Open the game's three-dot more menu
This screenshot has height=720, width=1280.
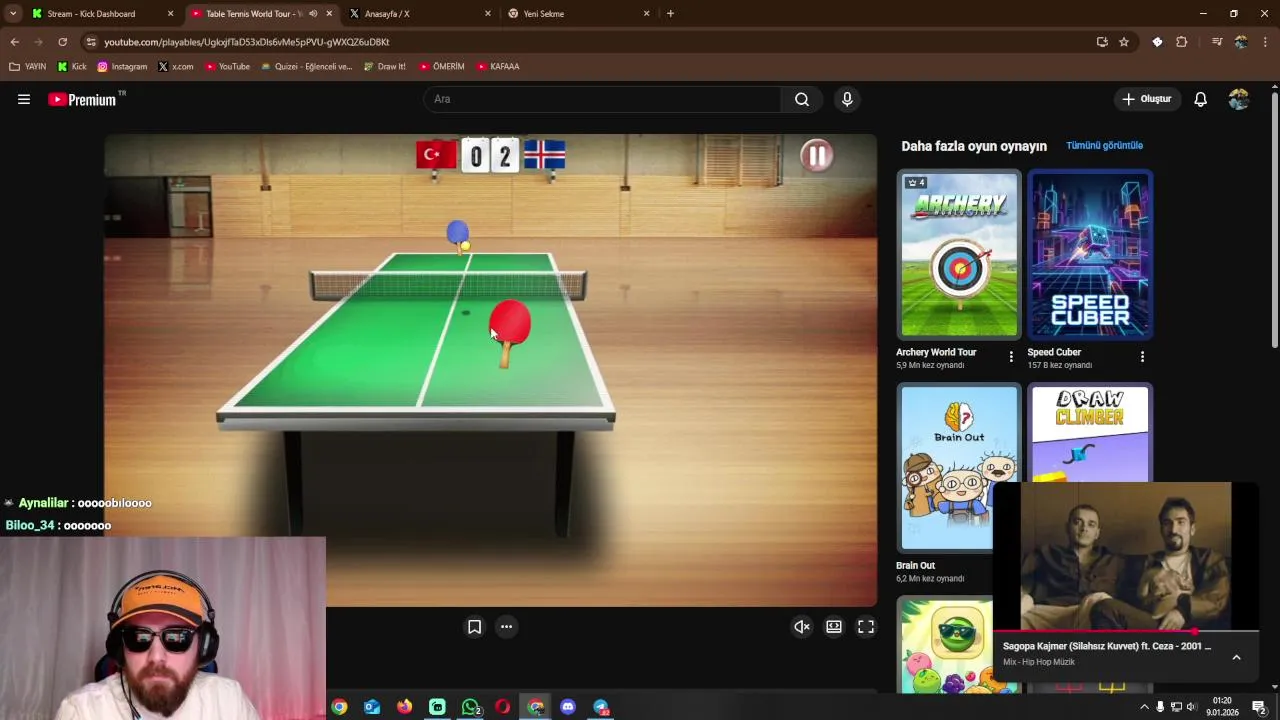click(x=506, y=627)
